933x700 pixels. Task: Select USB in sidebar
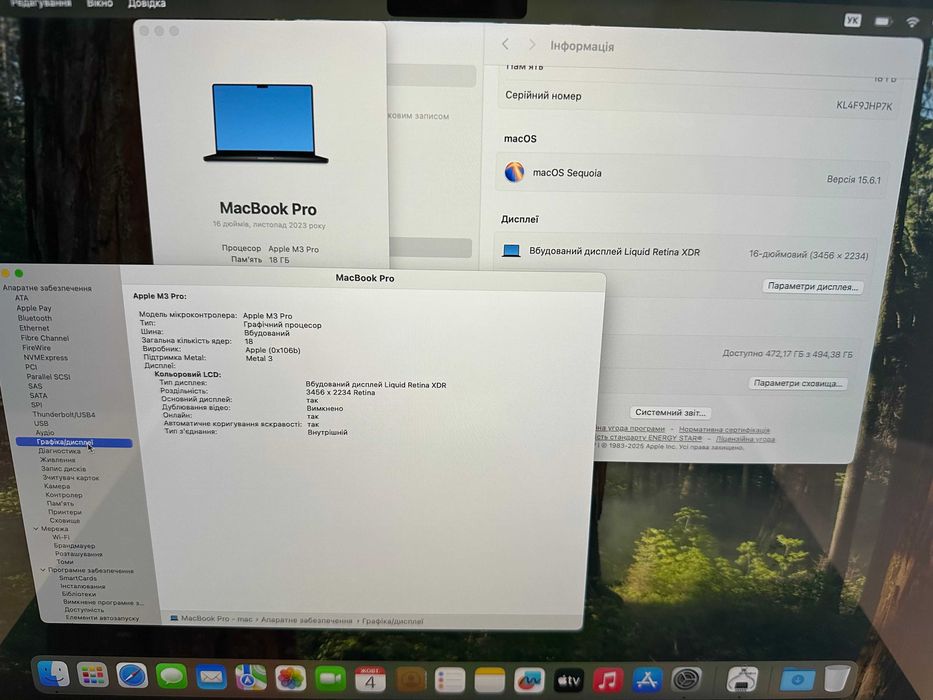pyautogui.click(x=41, y=423)
